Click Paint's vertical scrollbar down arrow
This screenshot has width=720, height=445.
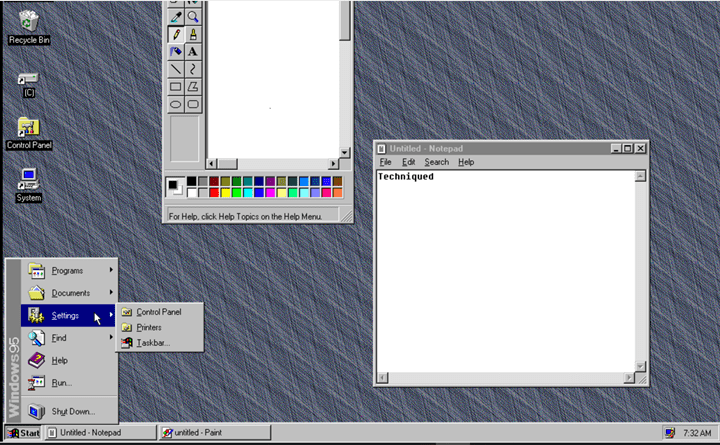344,152
